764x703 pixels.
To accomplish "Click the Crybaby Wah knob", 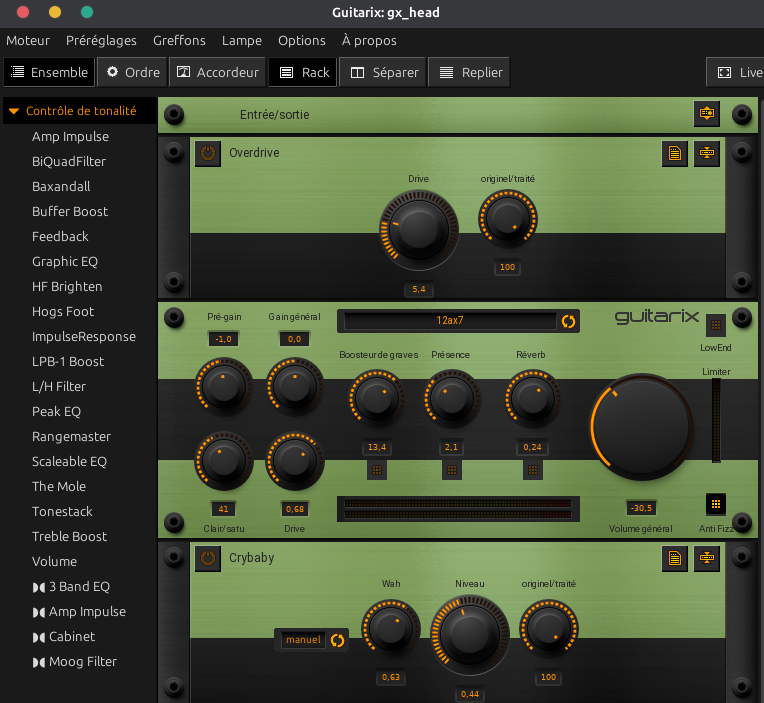I will [x=391, y=629].
